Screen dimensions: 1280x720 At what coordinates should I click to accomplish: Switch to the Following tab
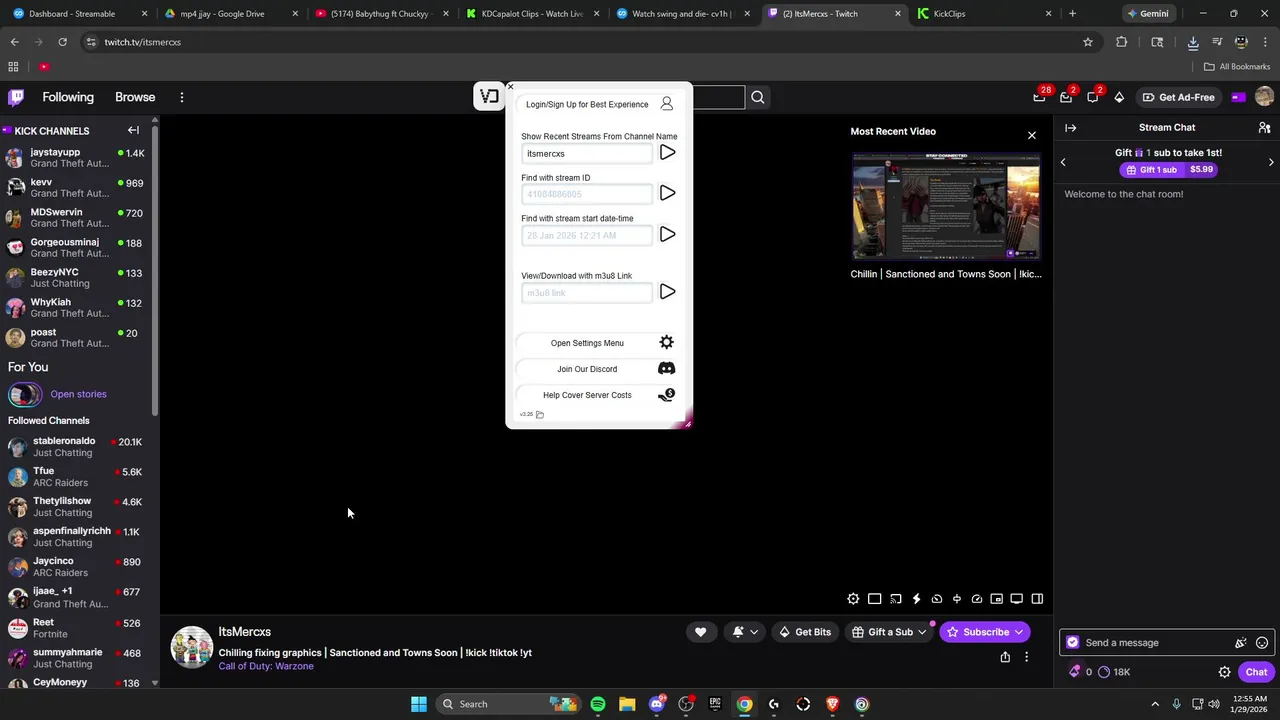pos(68,97)
